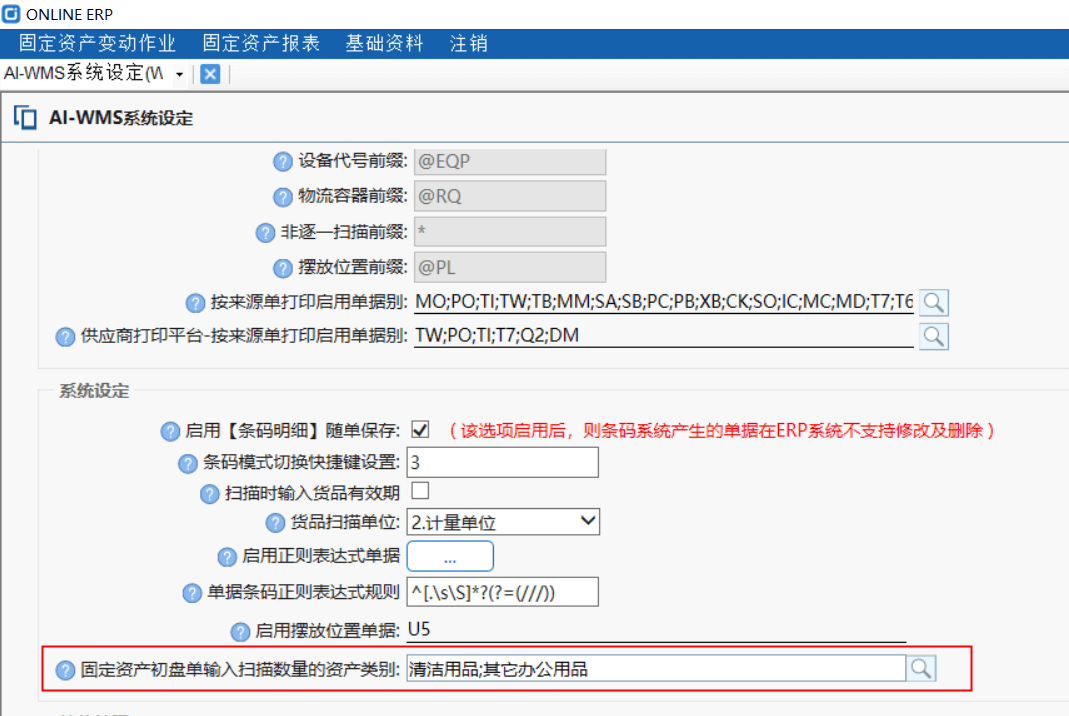Click the ... button for 启用正则表达式单据
The image size is (1069, 716).
(x=450, y=556)
